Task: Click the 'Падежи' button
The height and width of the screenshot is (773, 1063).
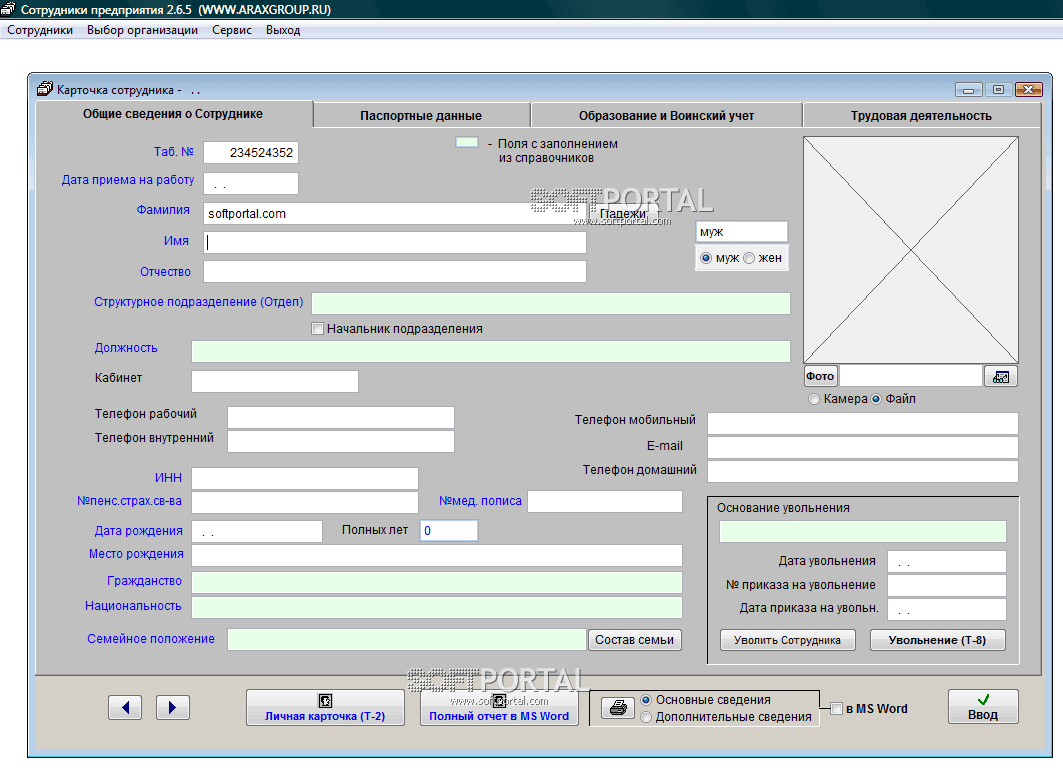Action: 623,214
